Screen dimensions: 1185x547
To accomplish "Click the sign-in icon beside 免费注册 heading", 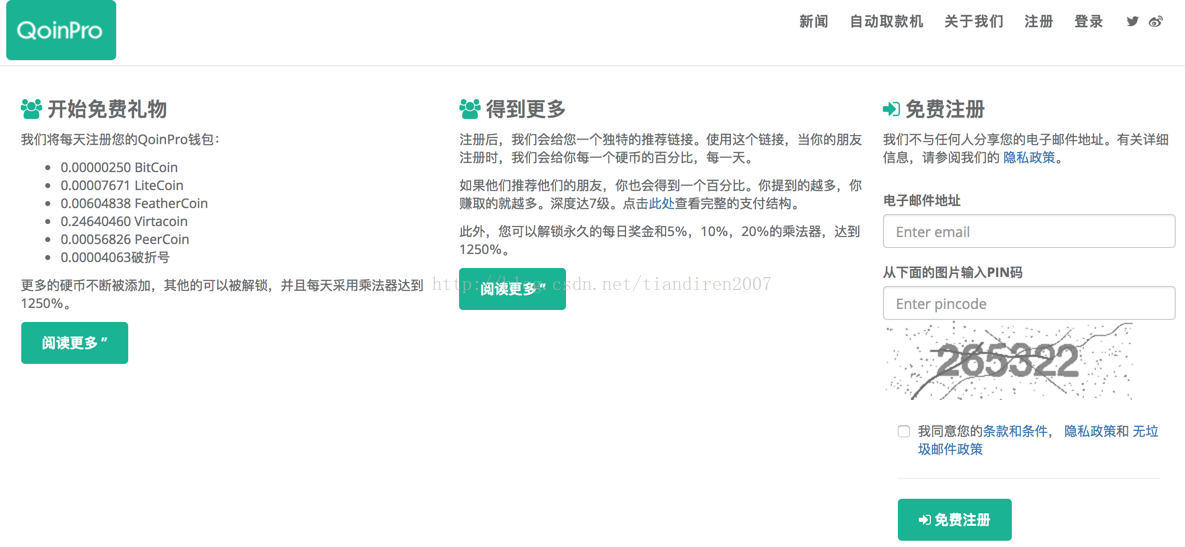I will [891, 110].
